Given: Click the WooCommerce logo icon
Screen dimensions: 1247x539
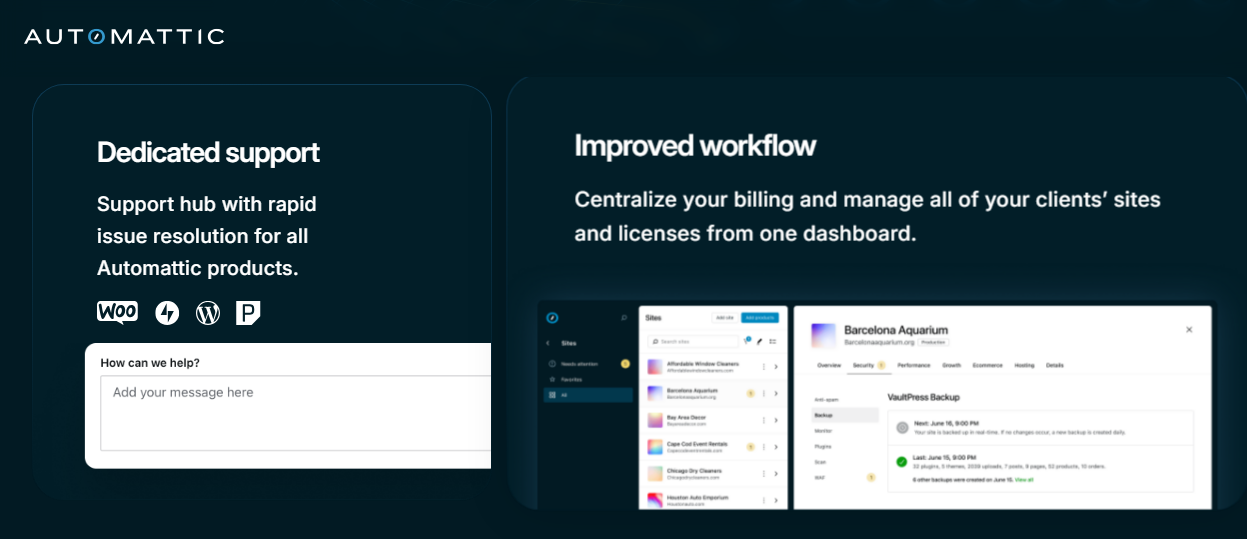Looking at the screenshot, I should tap(117, 312).
